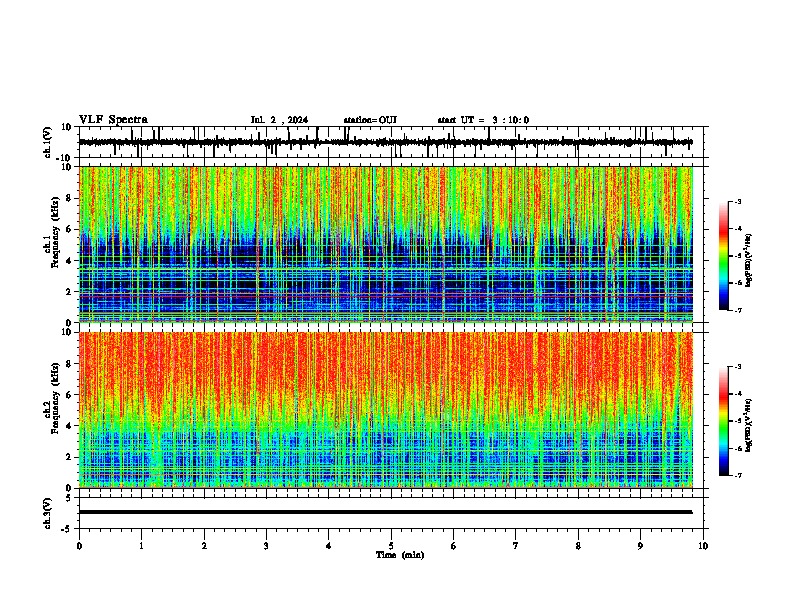Click the "6" kHz tick of ch.1 spectrogram

coord(69,230)
